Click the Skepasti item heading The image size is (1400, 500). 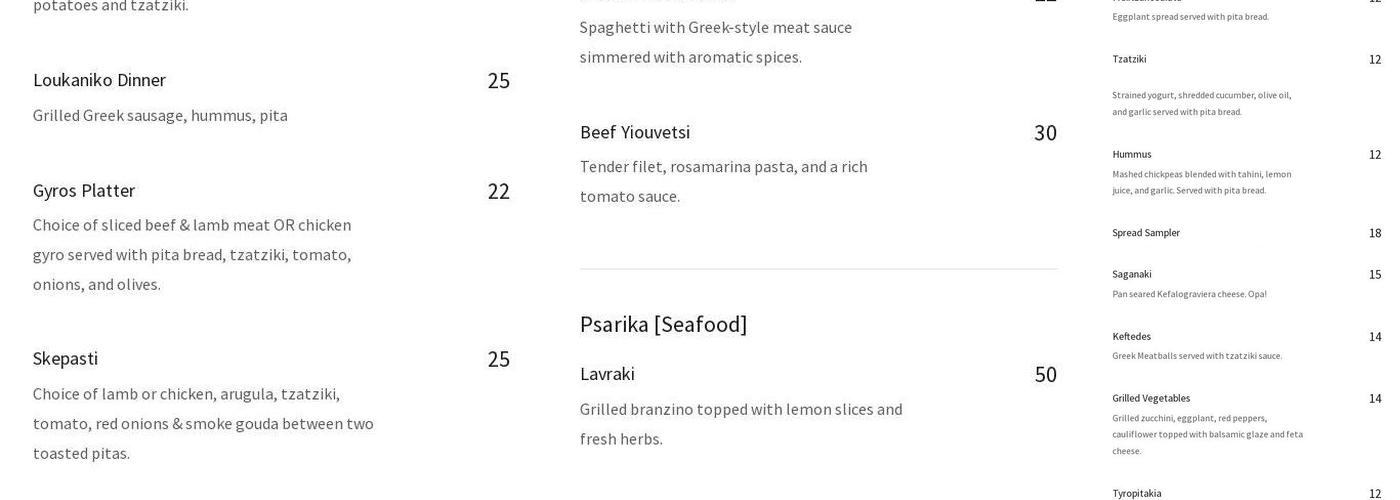tap(65, 359)
